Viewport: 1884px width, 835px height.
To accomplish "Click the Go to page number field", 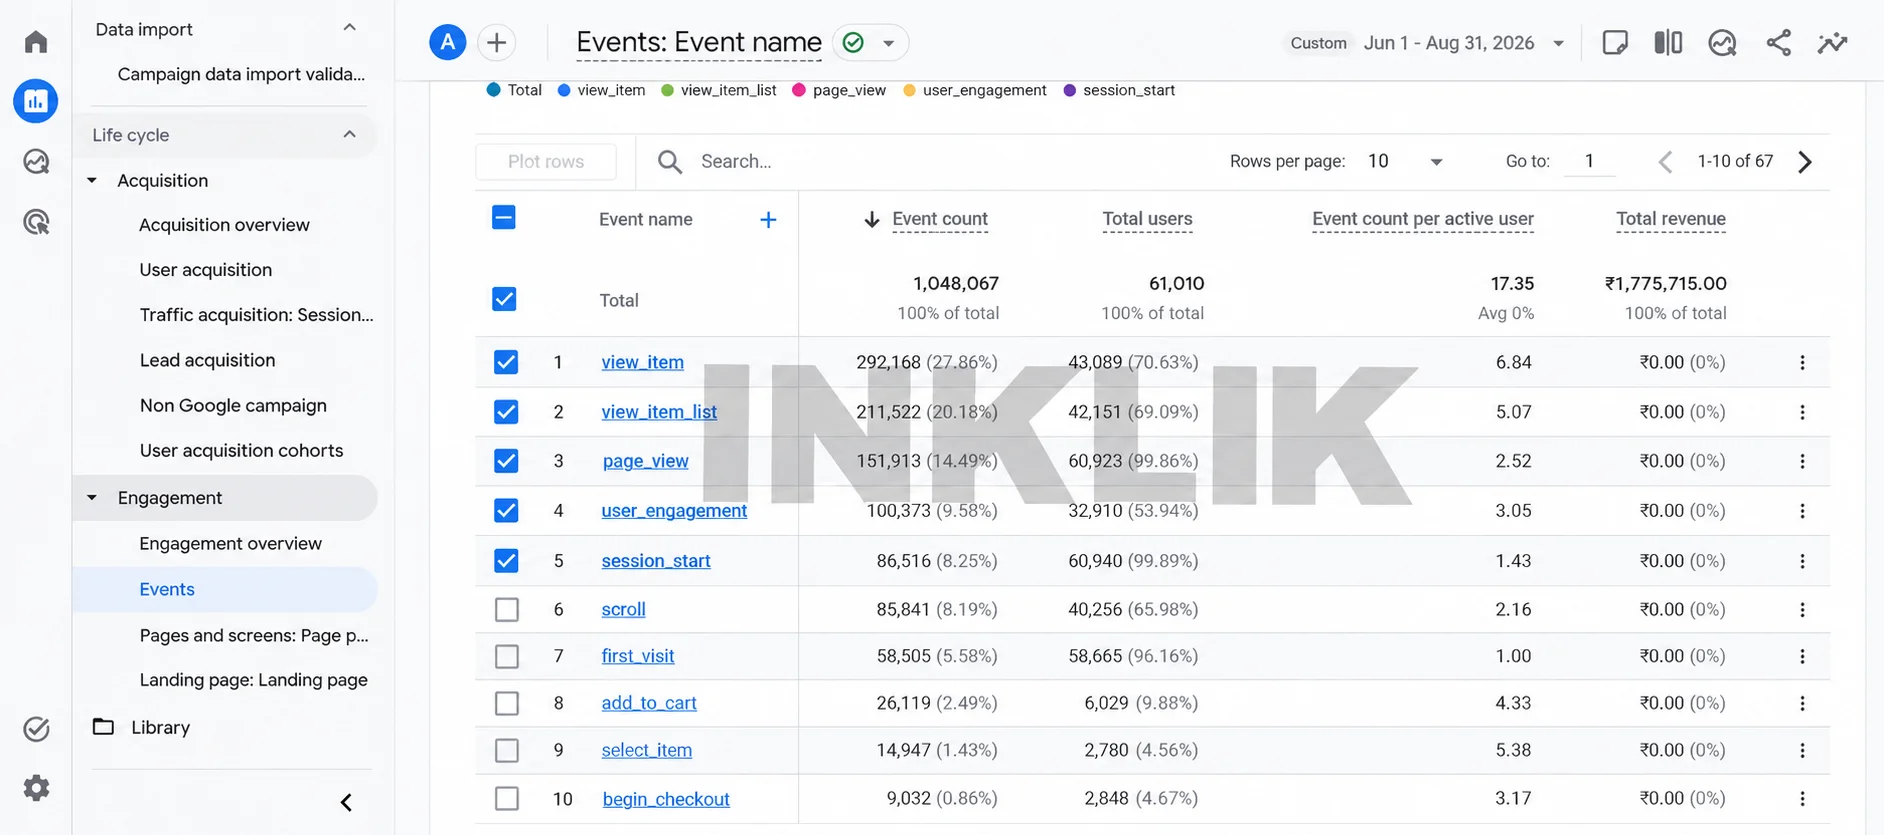I will click(x=1589, y=162).
